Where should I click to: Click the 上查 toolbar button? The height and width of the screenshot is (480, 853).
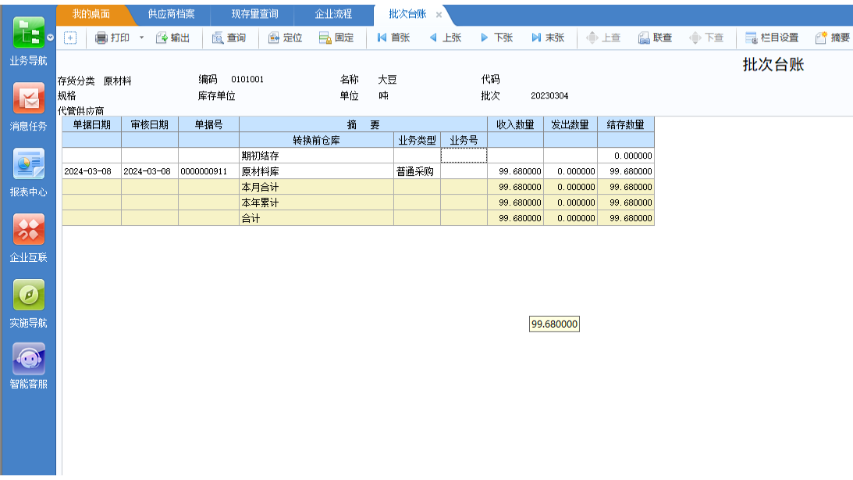(603, 38)
